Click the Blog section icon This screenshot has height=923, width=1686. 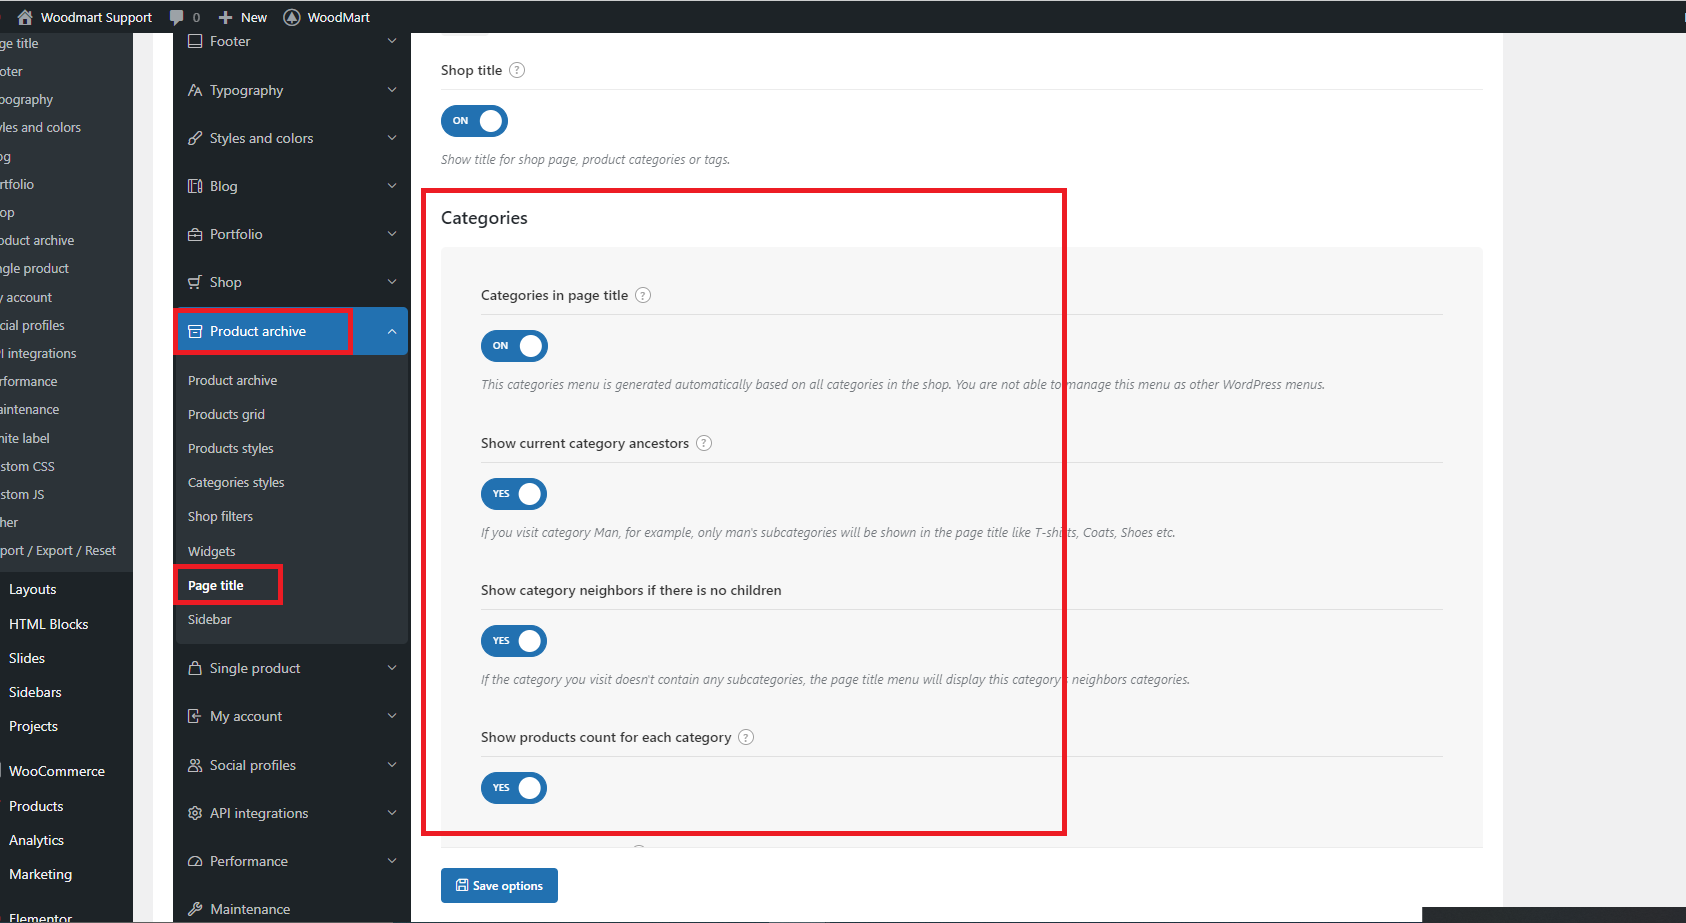pos(195,186)
